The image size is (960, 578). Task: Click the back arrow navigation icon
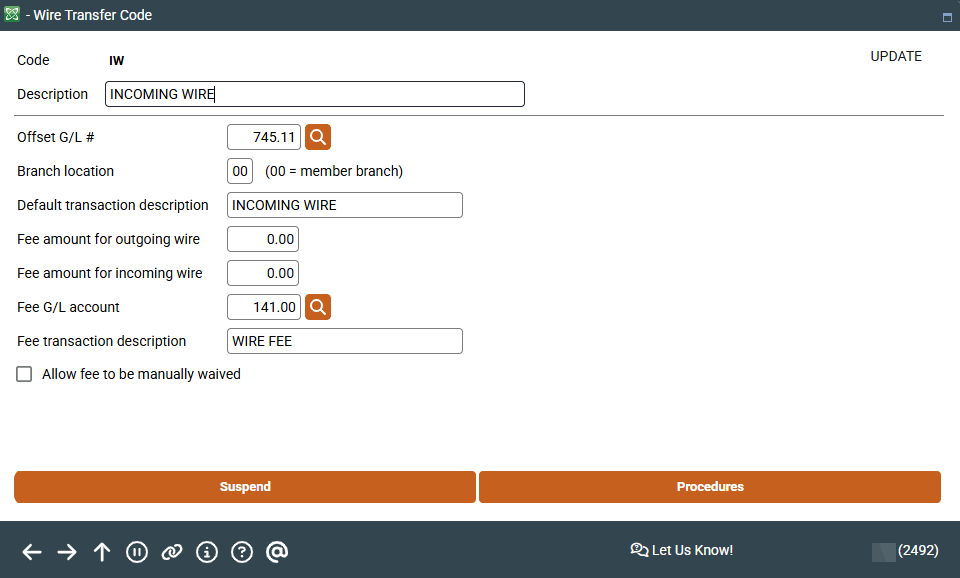pyautogui.click(x=32, y=552)
